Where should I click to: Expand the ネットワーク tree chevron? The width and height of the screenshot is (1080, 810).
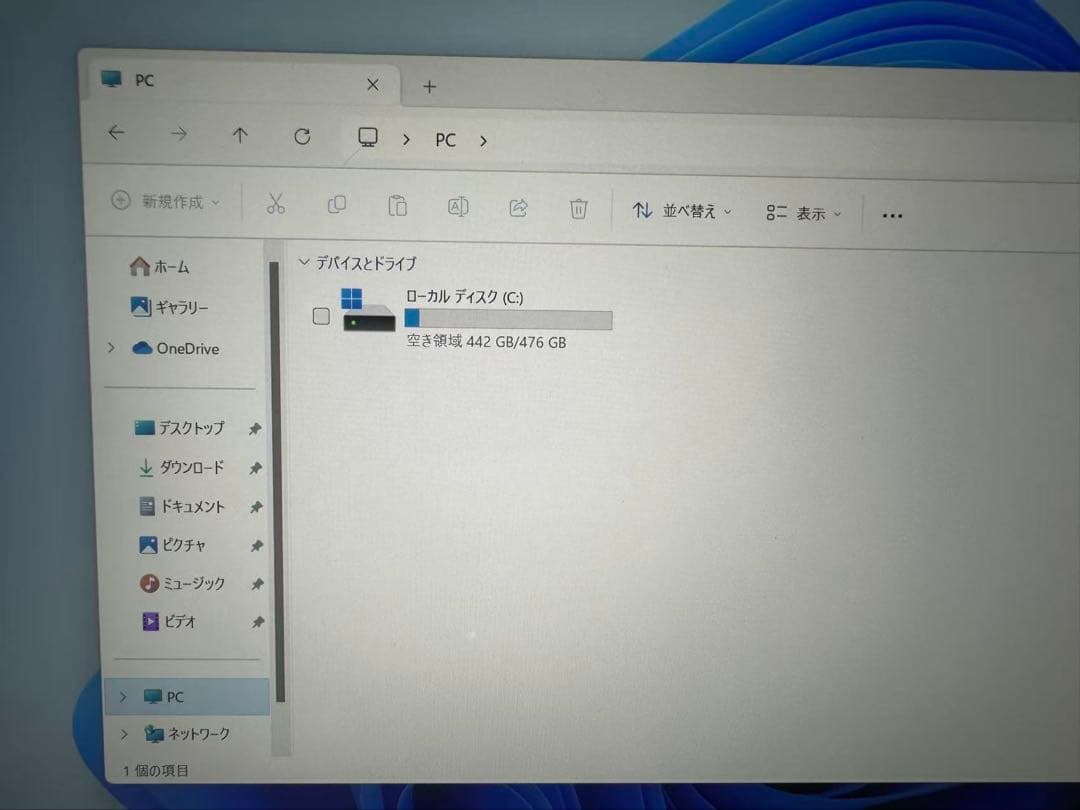pos(124,734)
